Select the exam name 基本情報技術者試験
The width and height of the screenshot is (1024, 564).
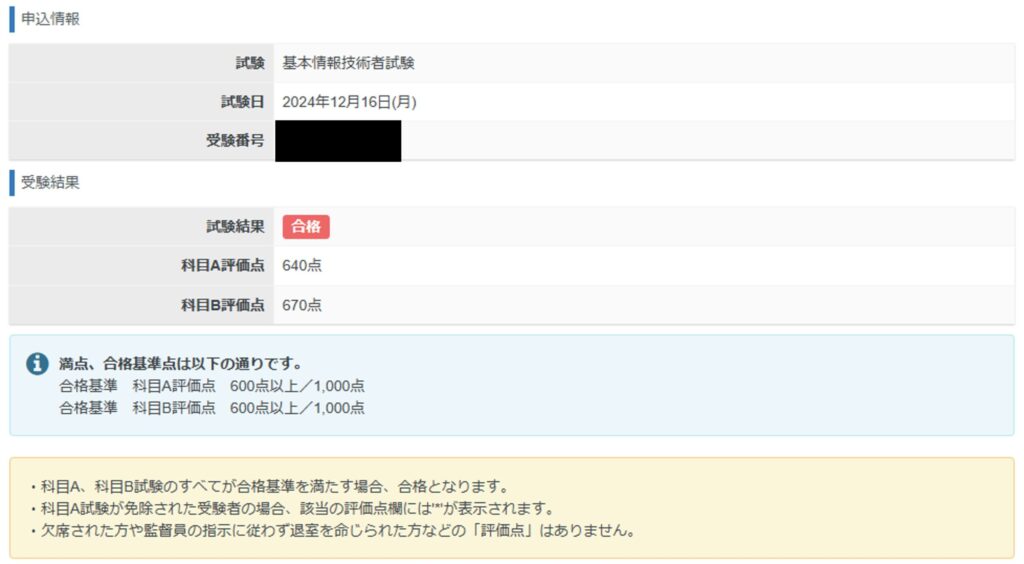pyautogui.click(x=348, y=63)
